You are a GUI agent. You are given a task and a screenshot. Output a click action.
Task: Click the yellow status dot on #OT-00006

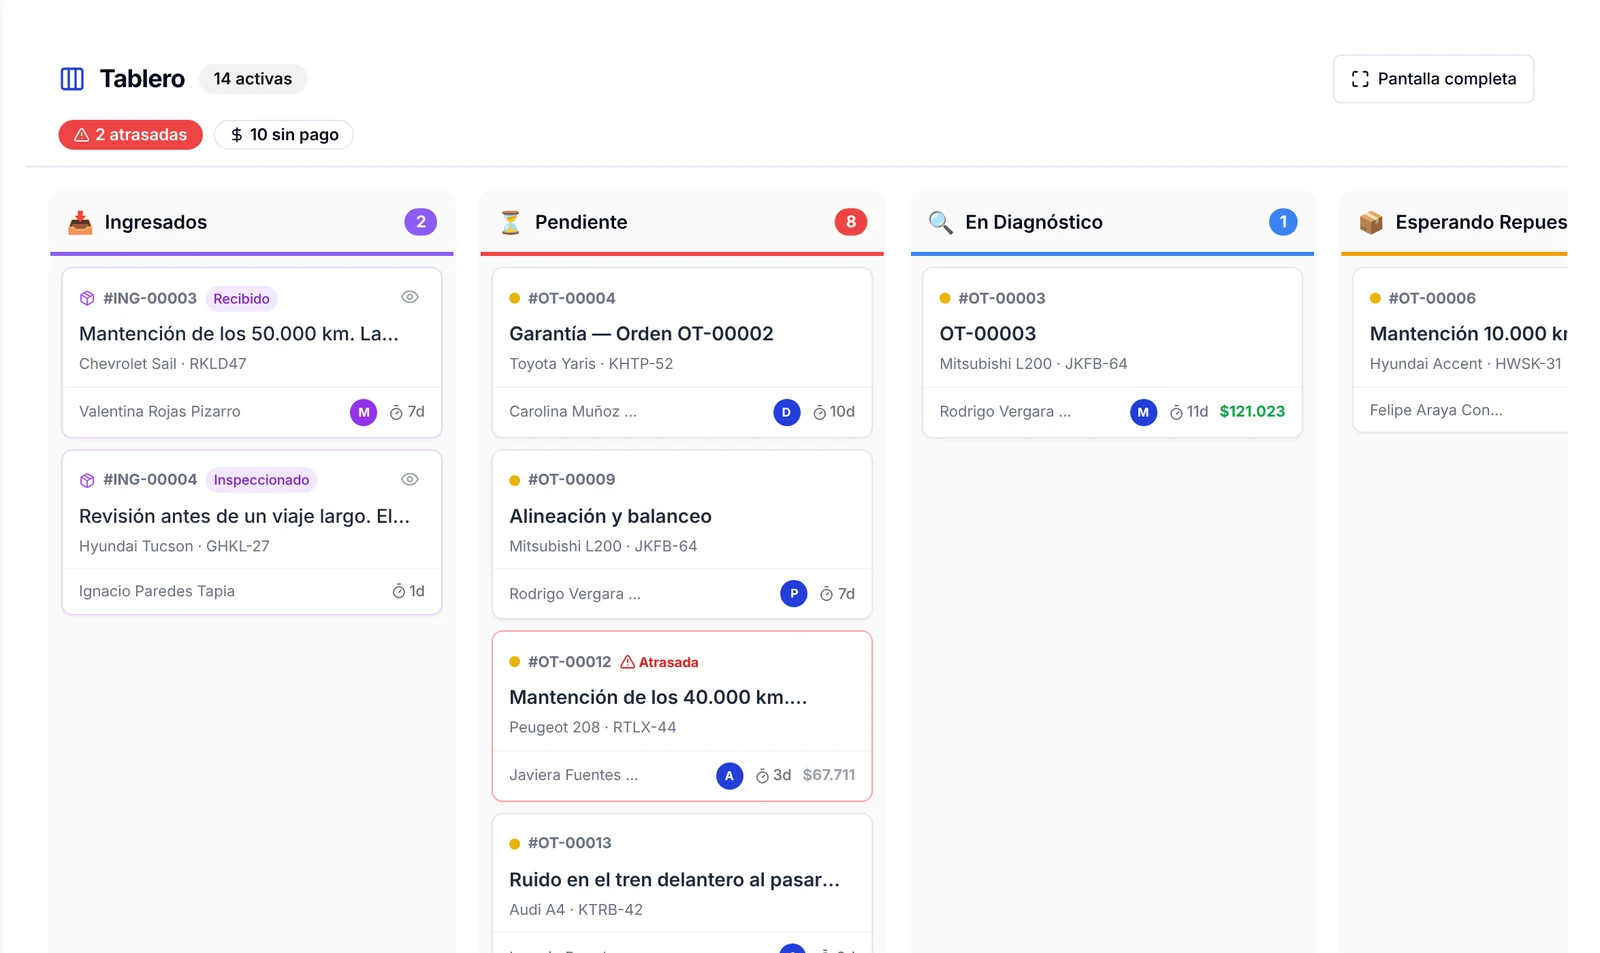point(1375,298)
